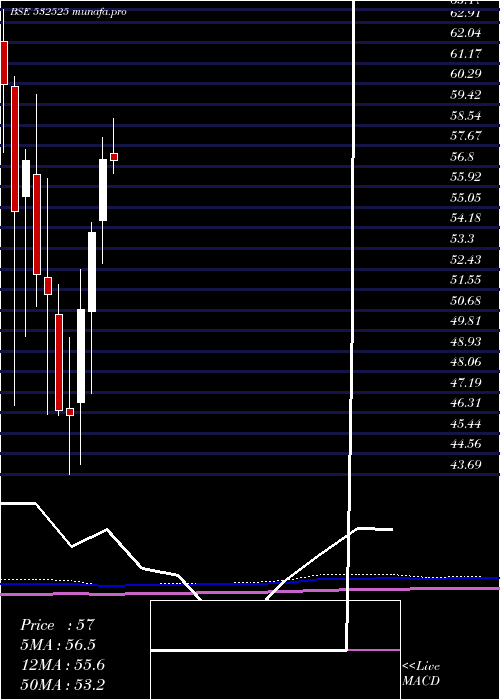
Task: Pick the 49.81 axis value
Action: [466, 321]
